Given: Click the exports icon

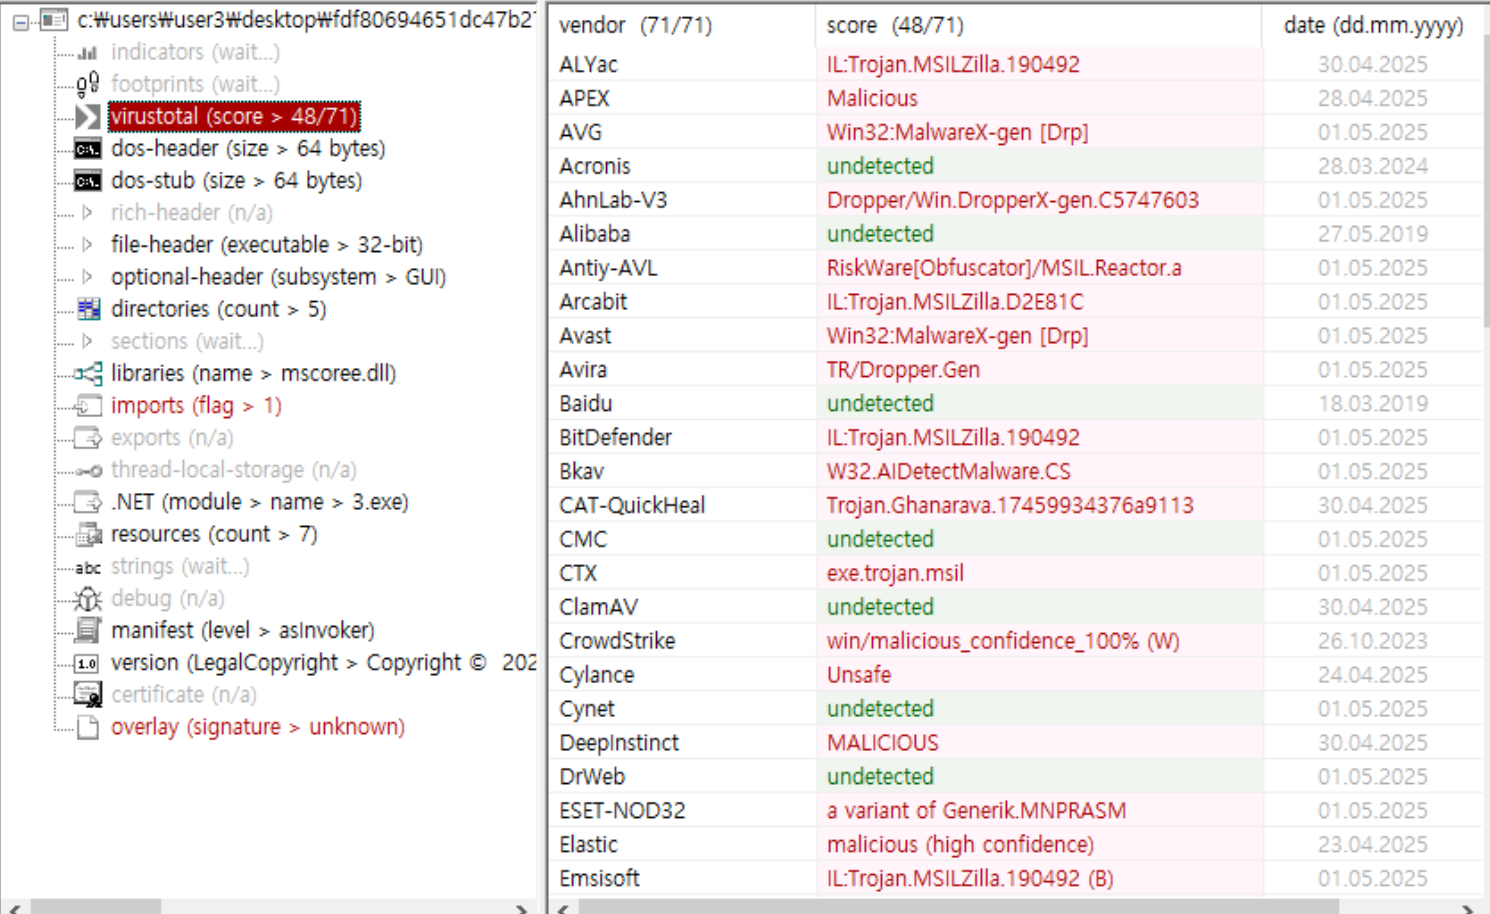Looking at the screenshot, I should pos(88,437).
